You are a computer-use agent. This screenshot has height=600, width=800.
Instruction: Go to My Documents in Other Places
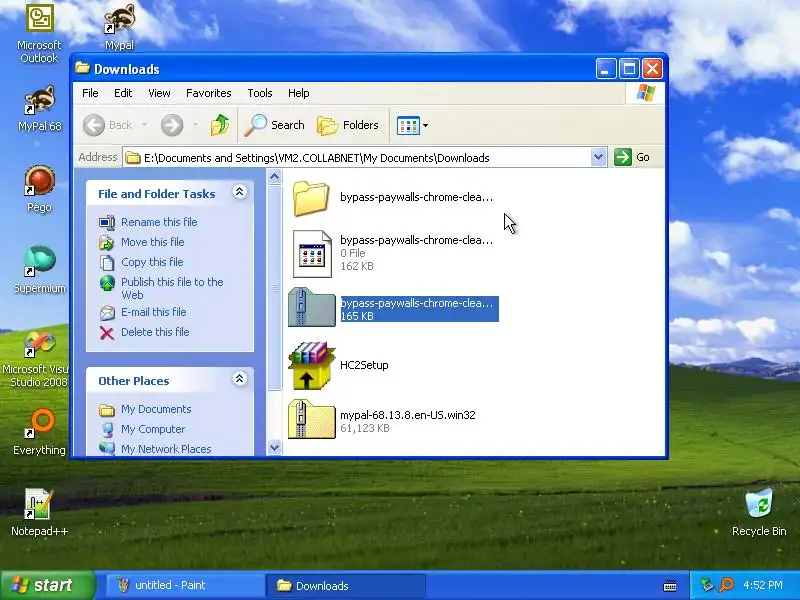156,409
